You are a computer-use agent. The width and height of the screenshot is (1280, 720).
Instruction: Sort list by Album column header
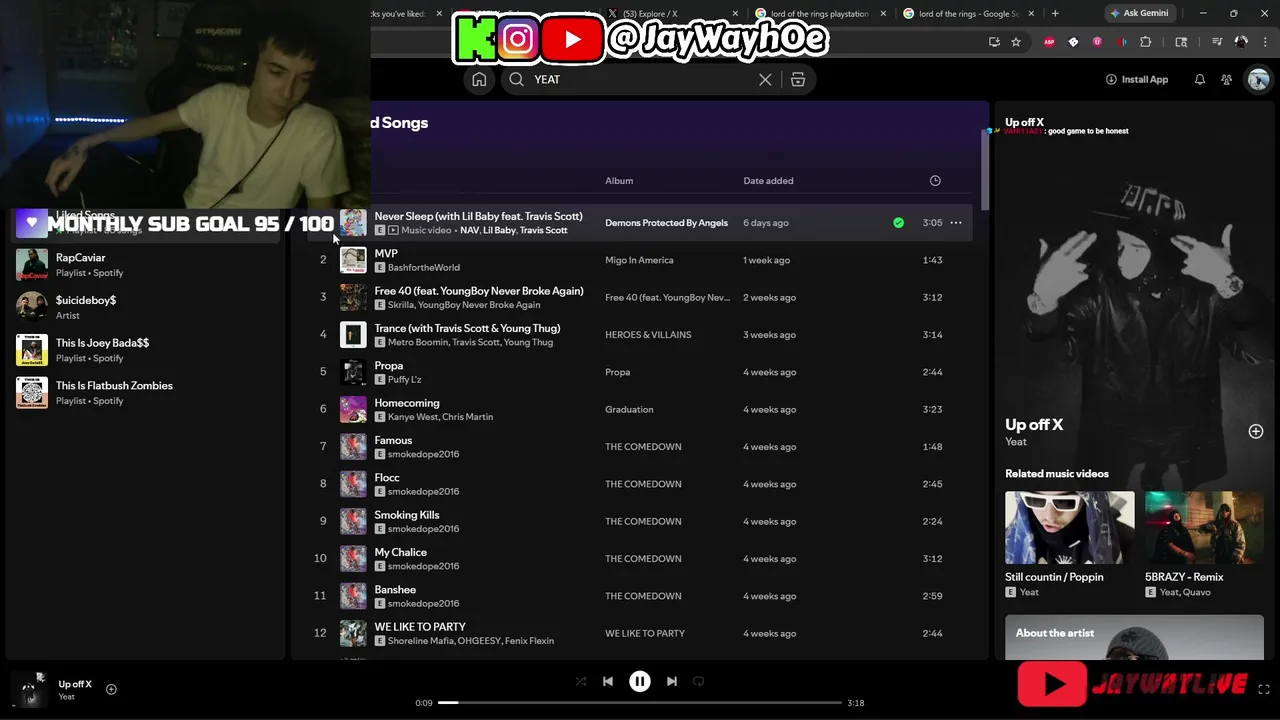click(619, 181)
